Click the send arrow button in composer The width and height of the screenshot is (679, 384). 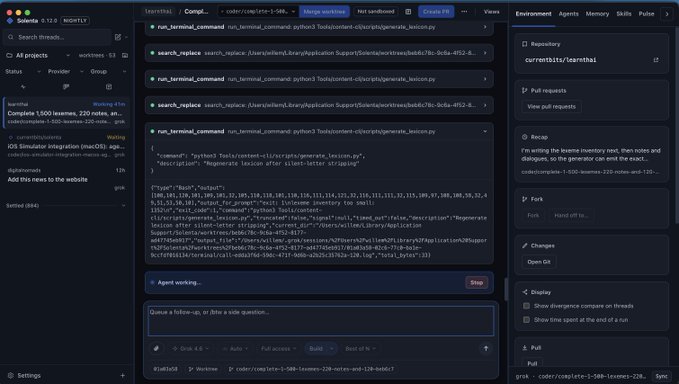coord(485,349)
